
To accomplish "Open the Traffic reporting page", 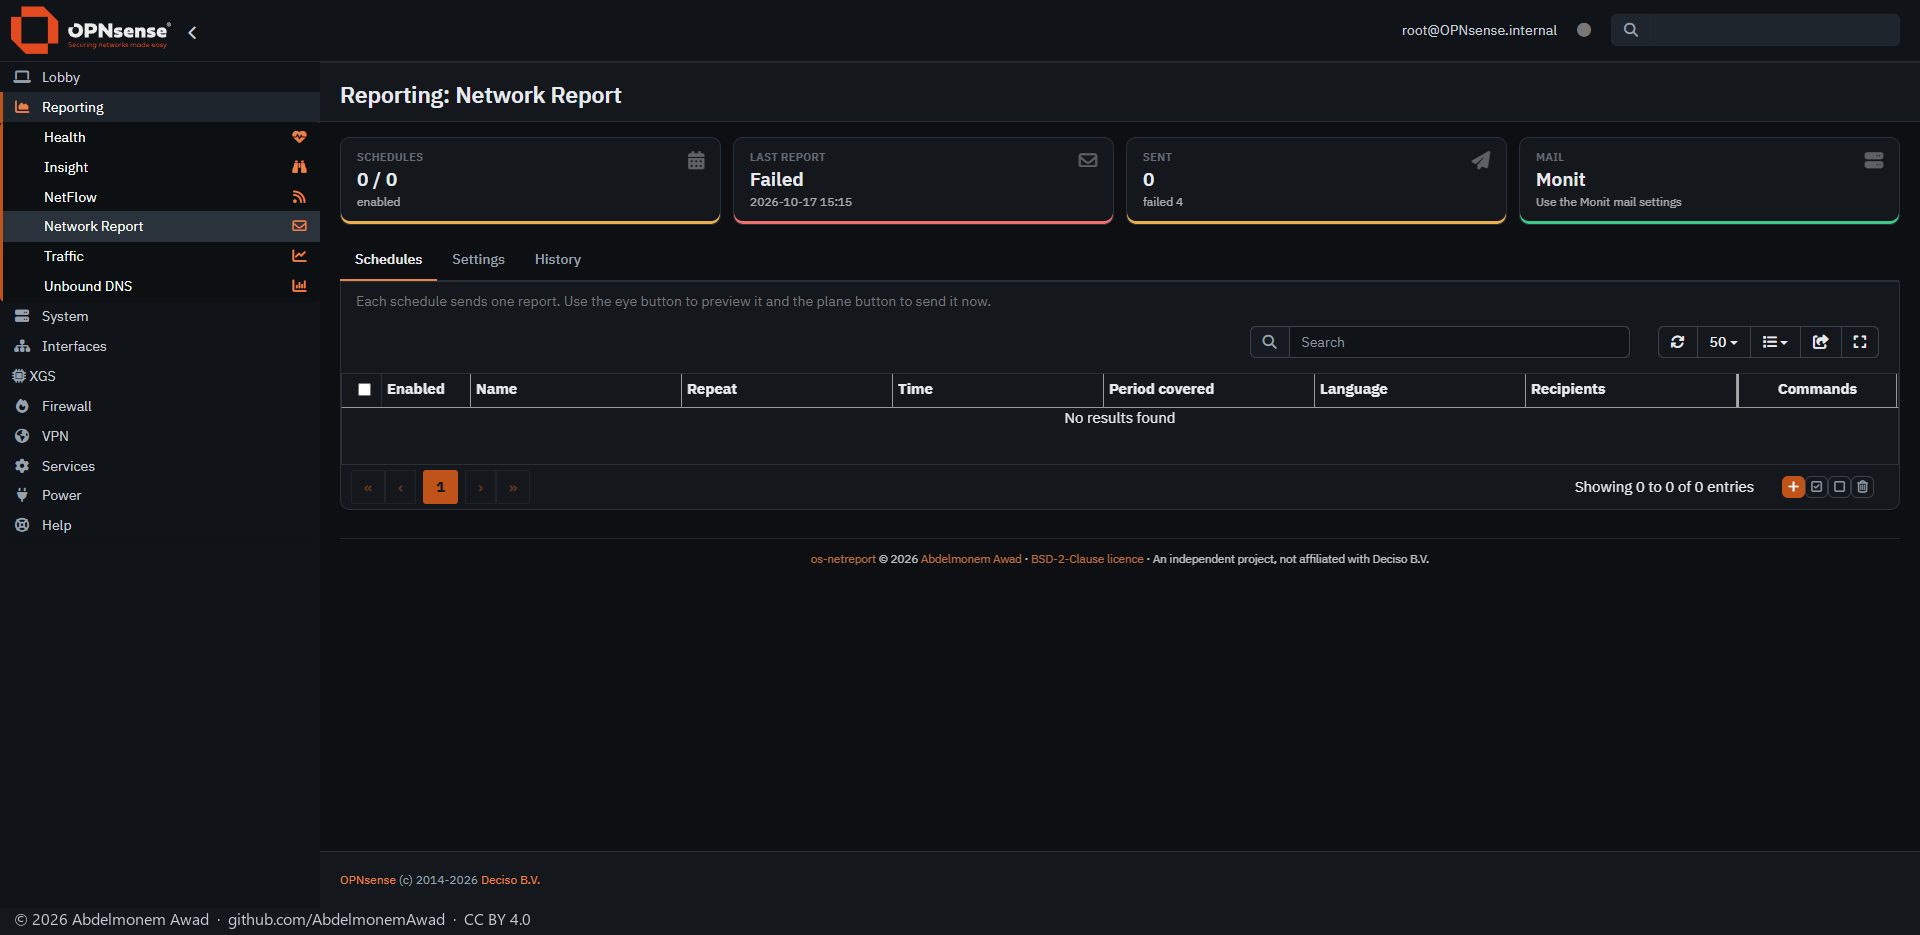I will click(162, 256).
